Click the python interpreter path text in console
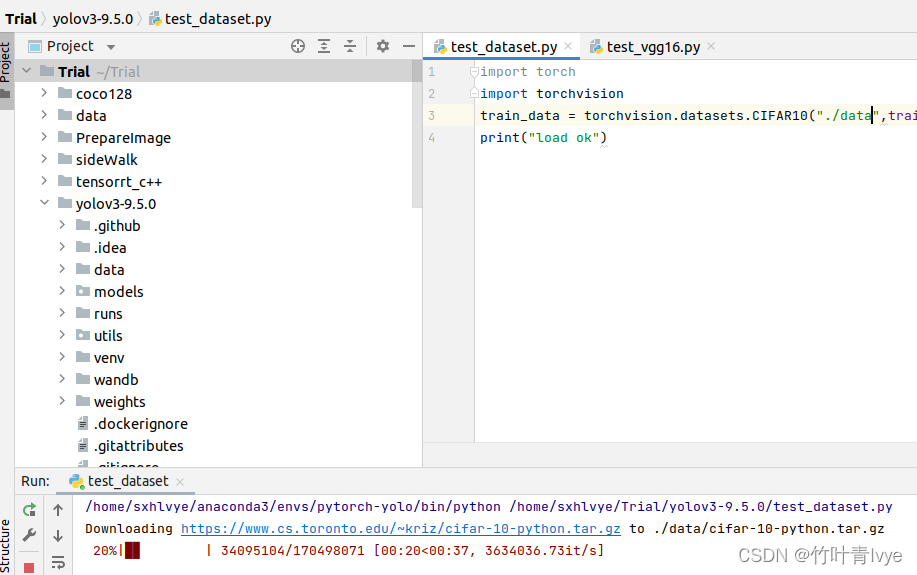 pyautogui.click(x=293, y=507)
